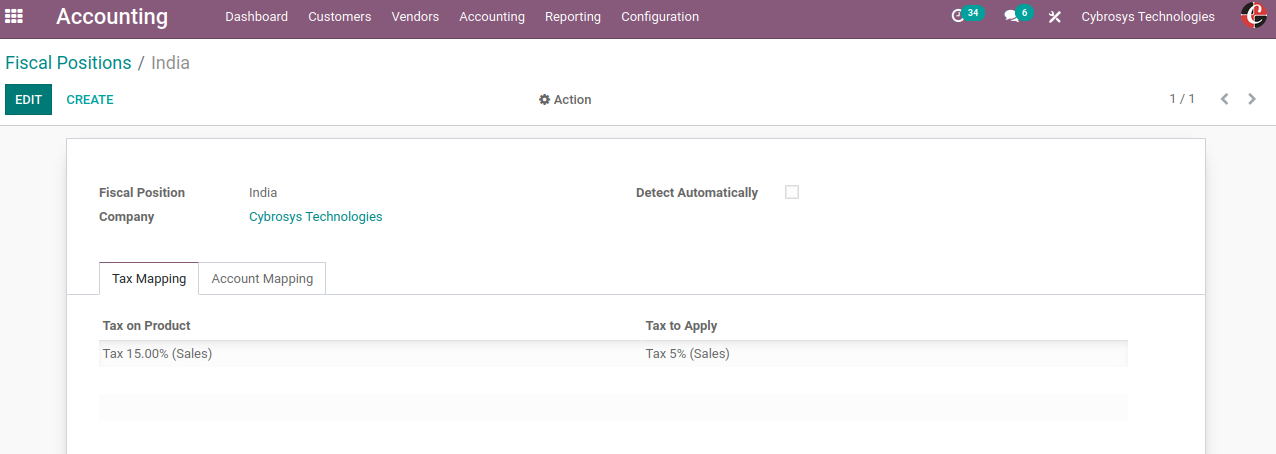Screen dimensions: 1276x454
Task: Open Cybrosys Technologies company link
Action: [x=315, y=217]
